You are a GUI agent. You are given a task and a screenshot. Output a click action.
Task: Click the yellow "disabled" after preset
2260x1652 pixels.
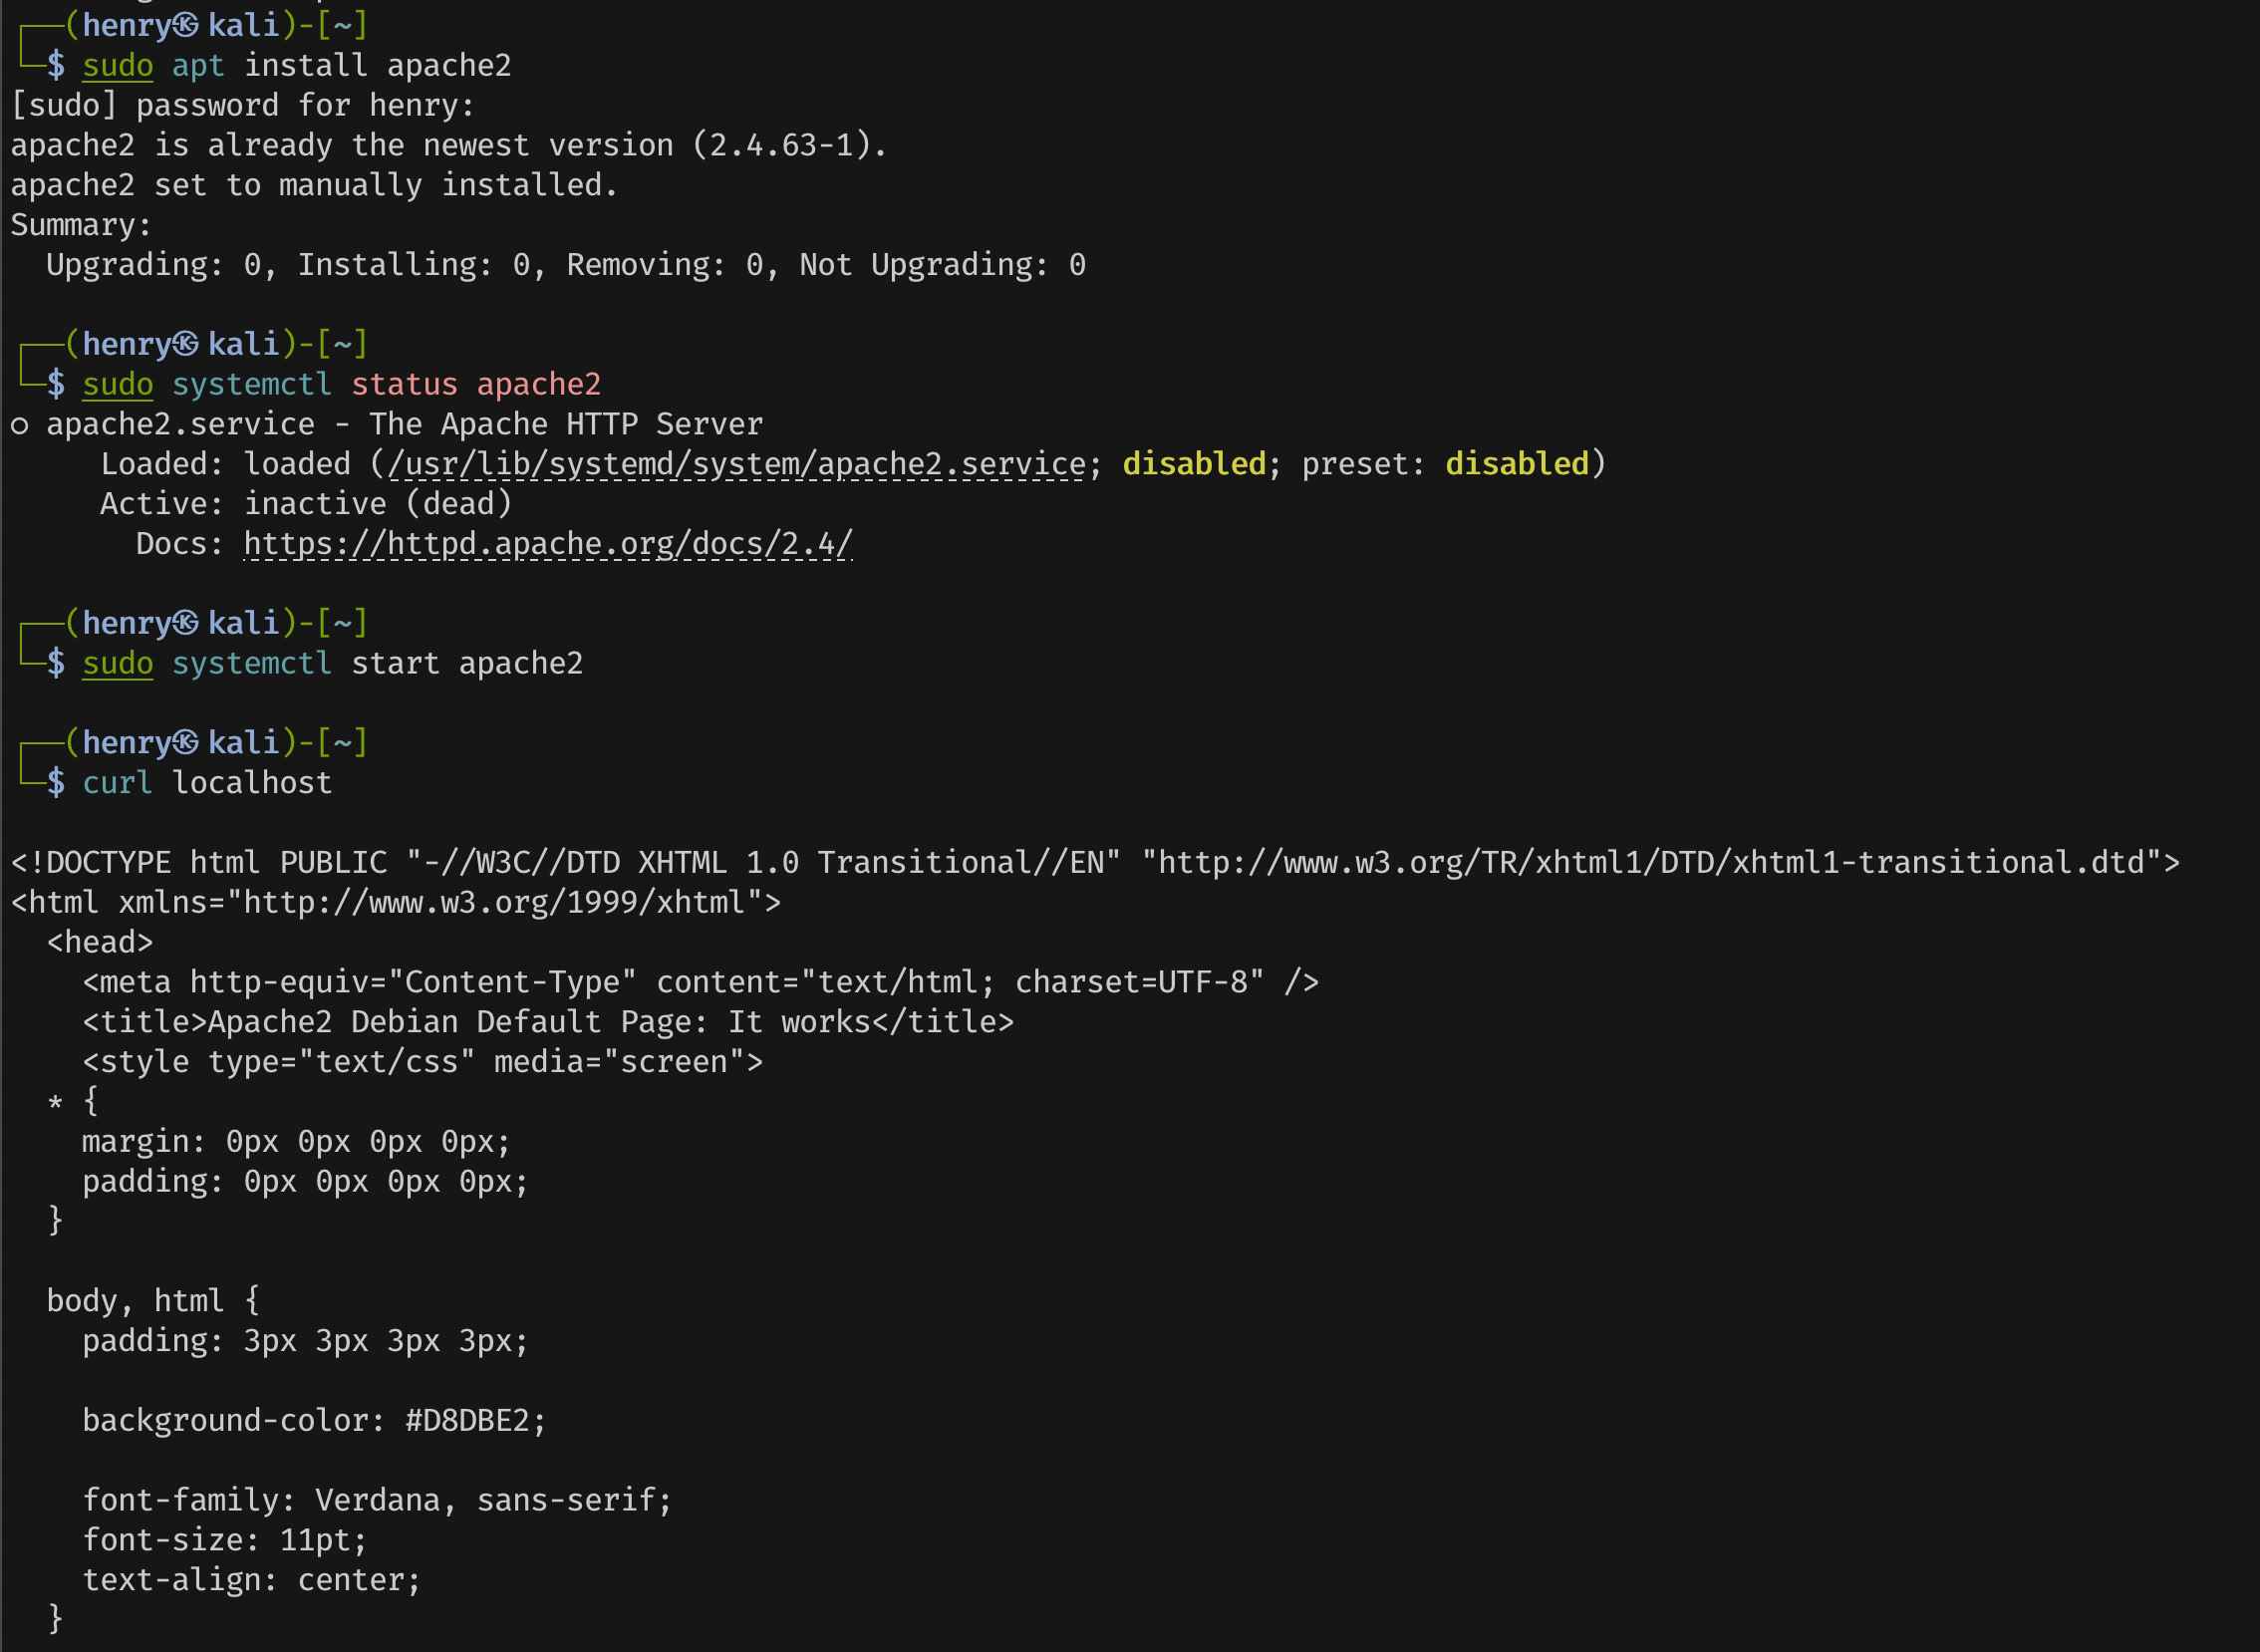tap(1516, 464)
